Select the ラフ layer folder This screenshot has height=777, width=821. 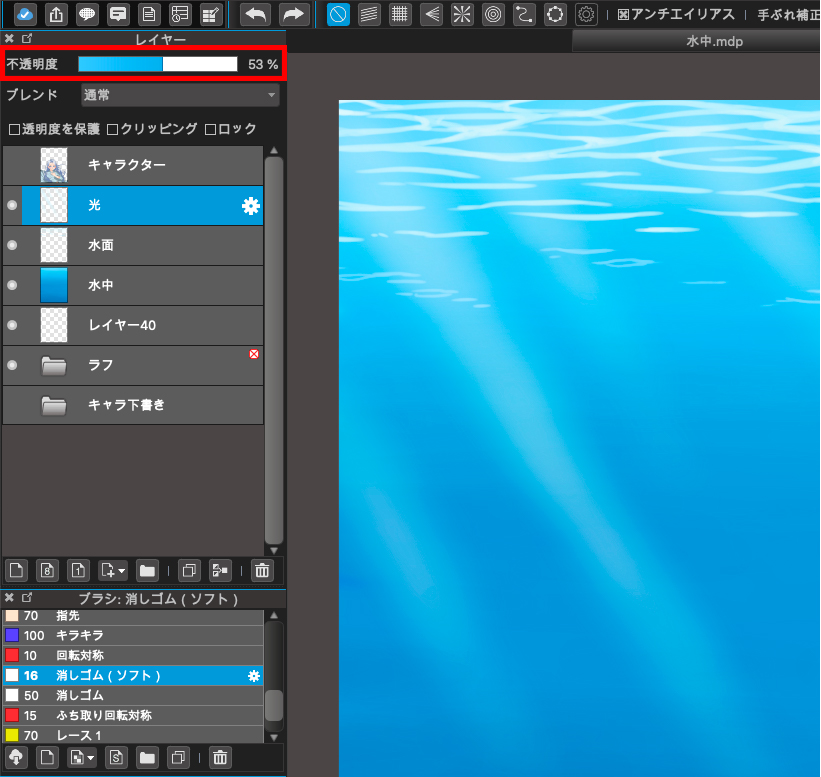(x=100, y=366)
